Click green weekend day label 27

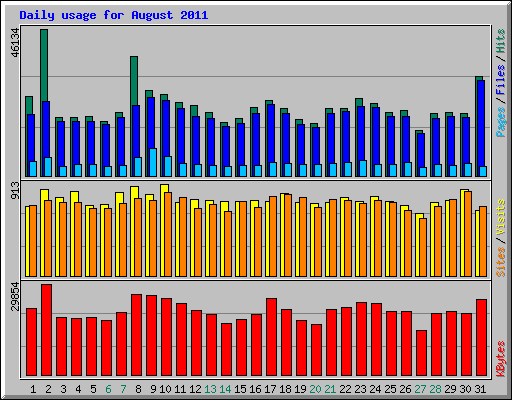coord(420,389)
